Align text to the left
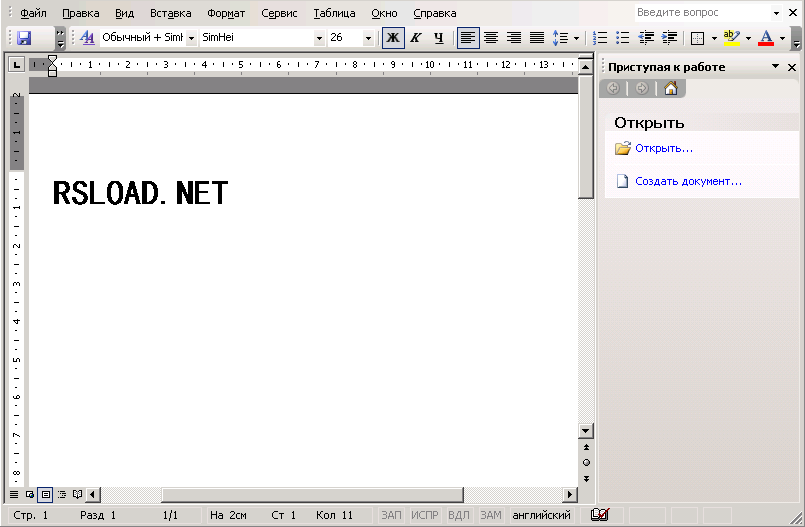The image size is (805, 527). pyautogui.click(x=468, y=38)
